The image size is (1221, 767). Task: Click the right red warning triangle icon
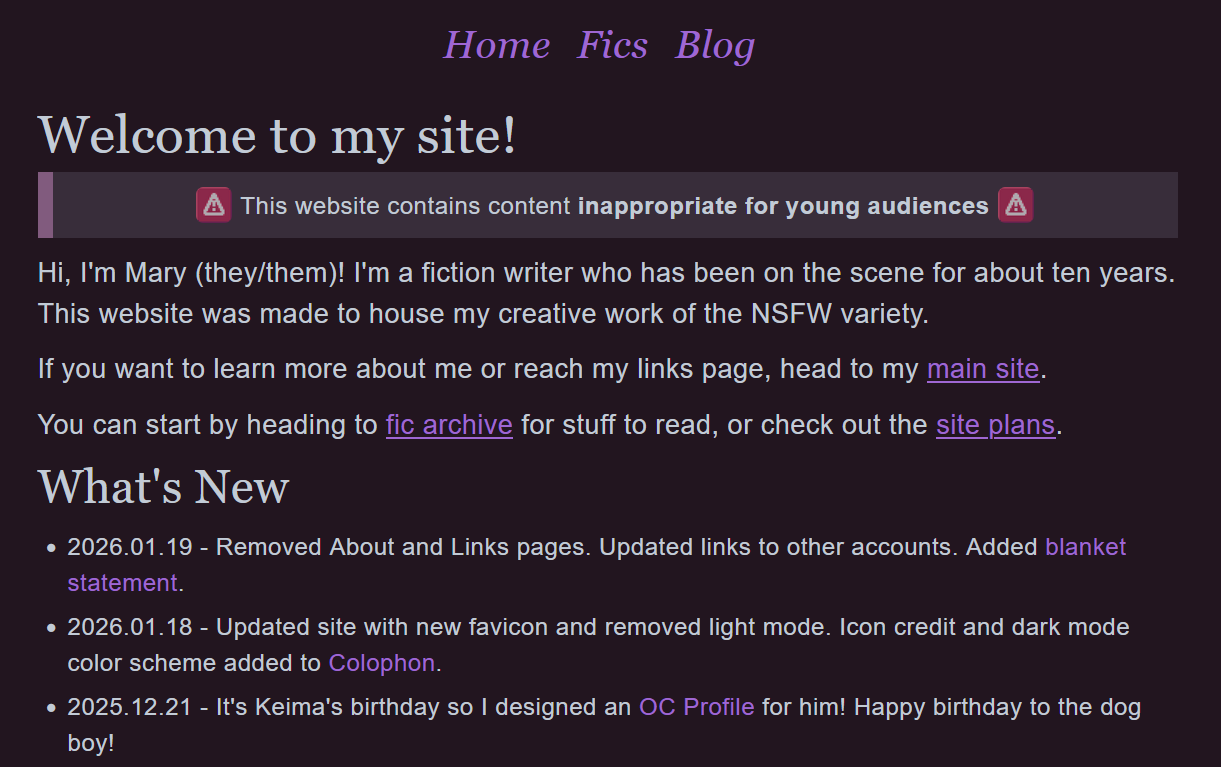point(1016,205)
